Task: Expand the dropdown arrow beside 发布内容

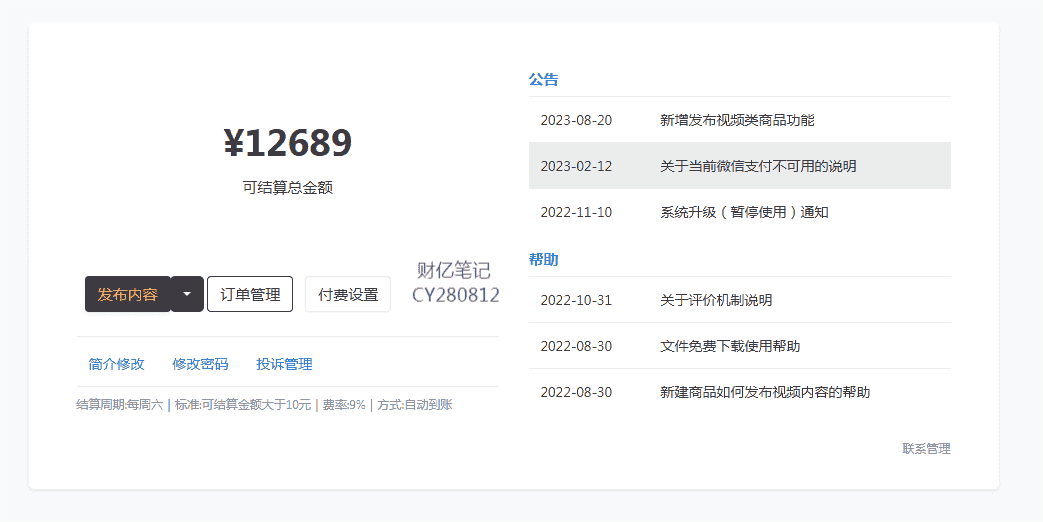Action: 187,294
